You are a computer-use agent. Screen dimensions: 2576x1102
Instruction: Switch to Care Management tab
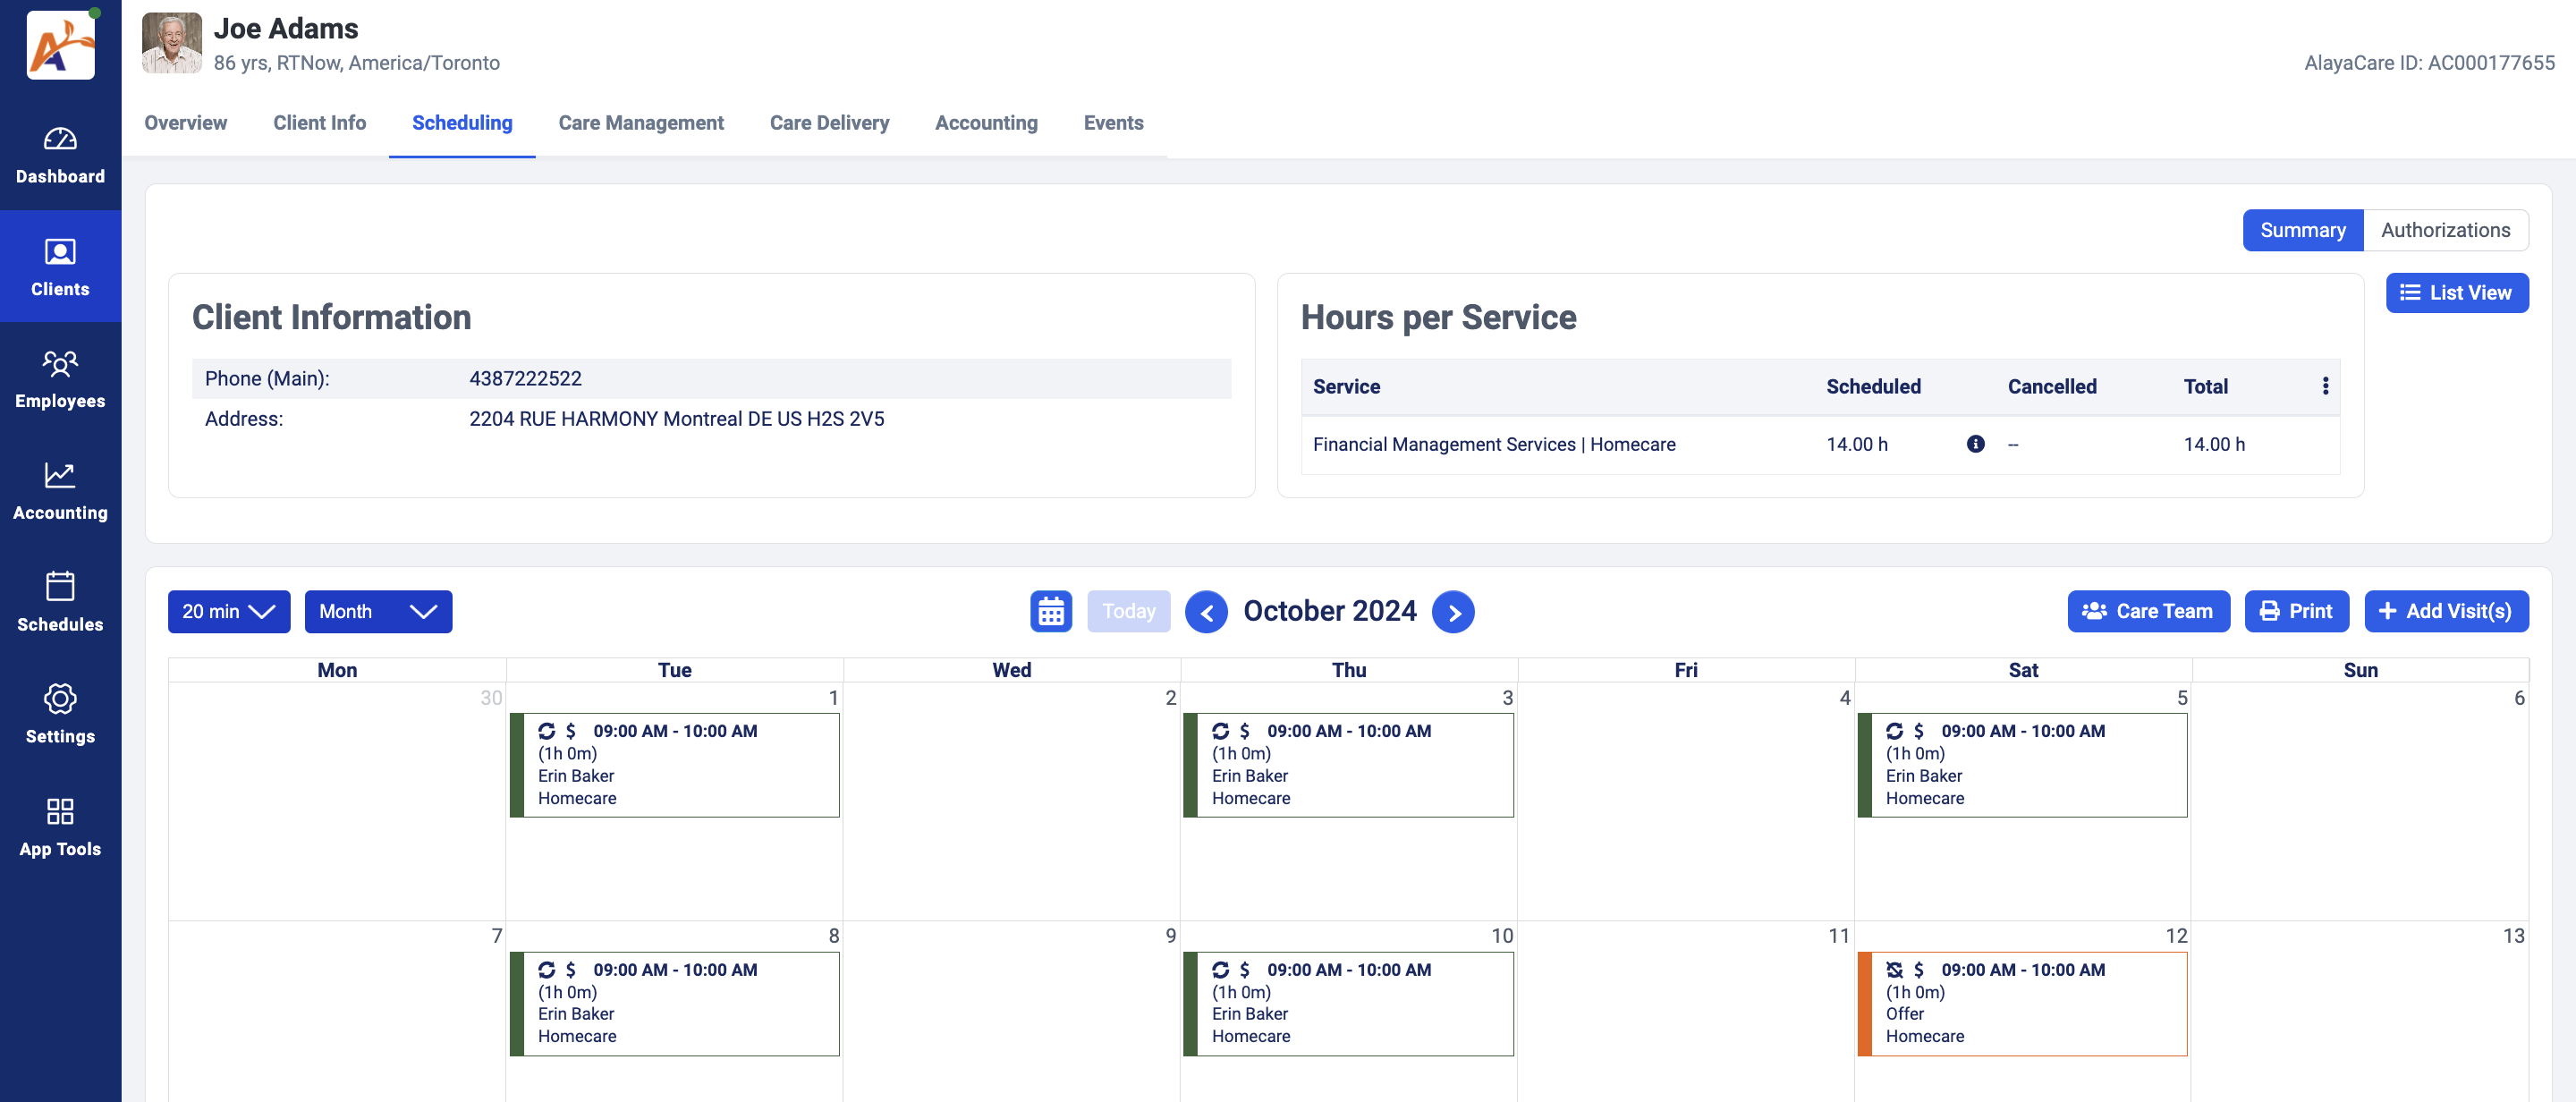[x=640, y=123]
